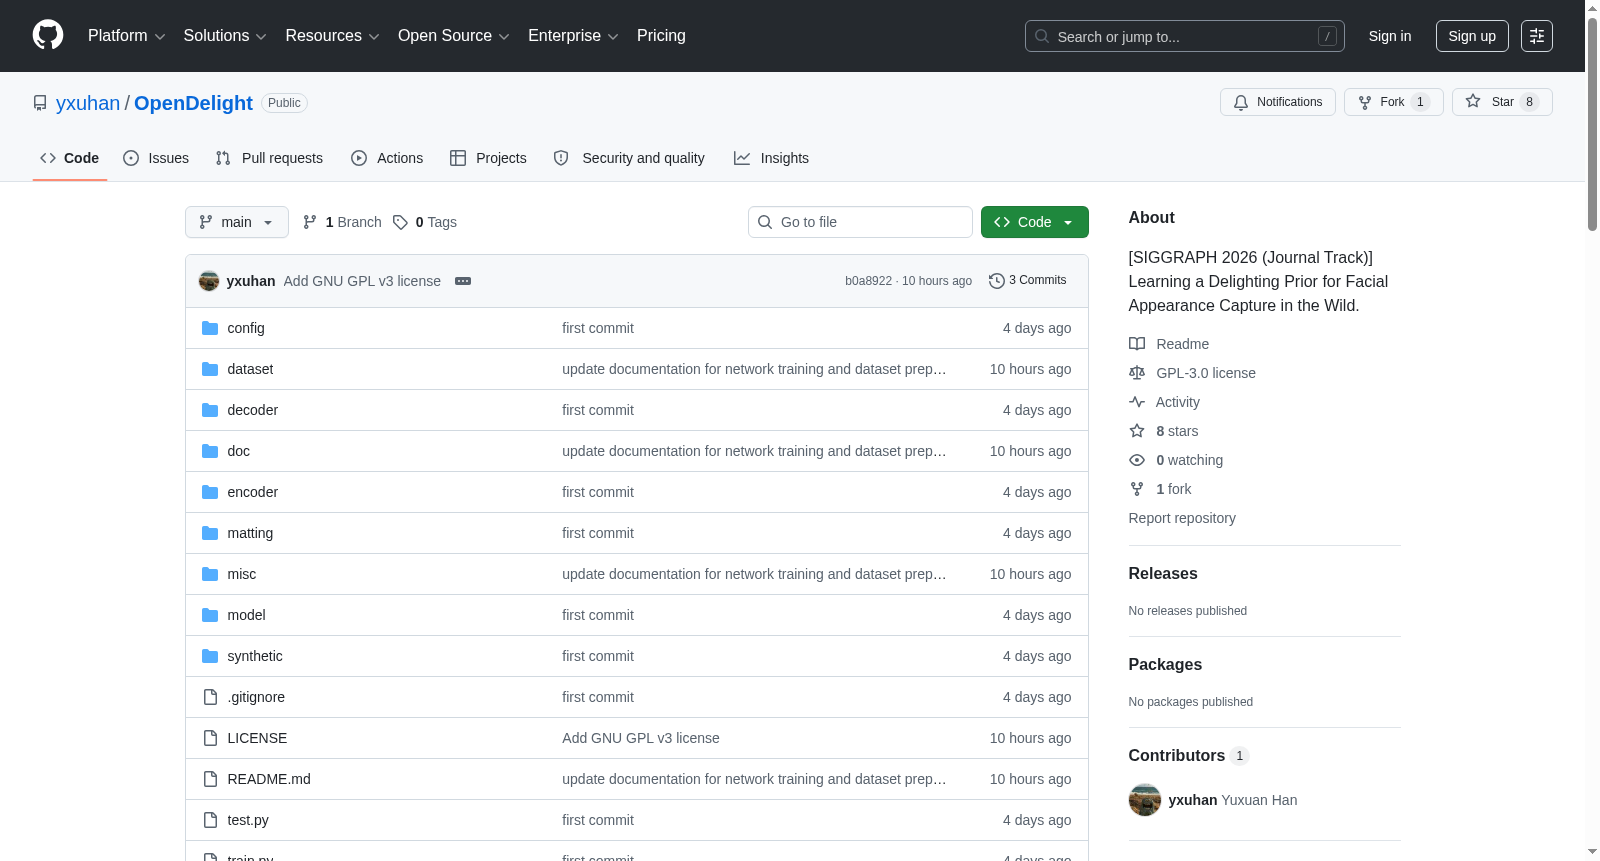This screenshot has width=1600, height=861.
Task: Click the pulse icon next to Activity
Action: pyautogui.click(x=1137, y=402)
